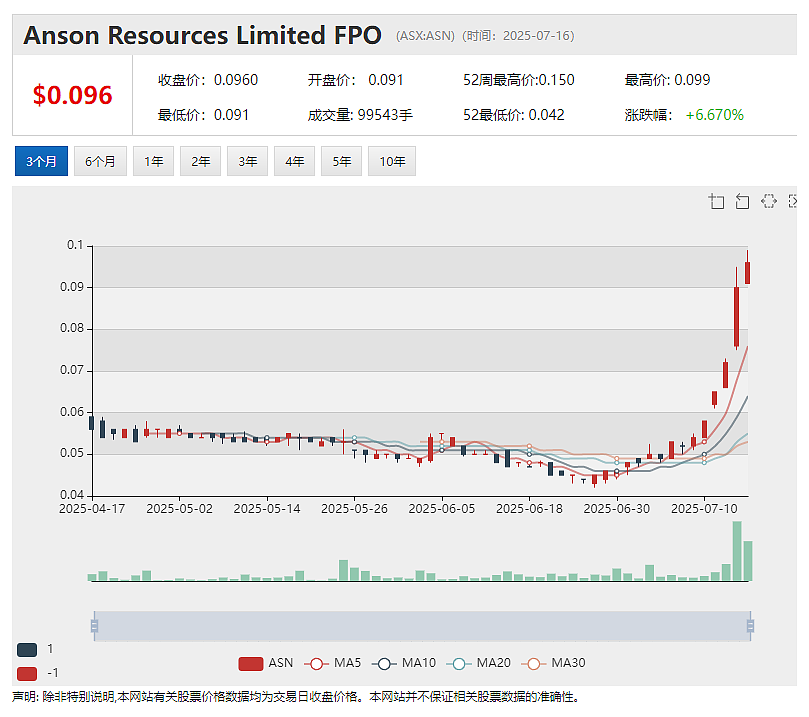Click the 0.1 y-axis label

(75, 245)
